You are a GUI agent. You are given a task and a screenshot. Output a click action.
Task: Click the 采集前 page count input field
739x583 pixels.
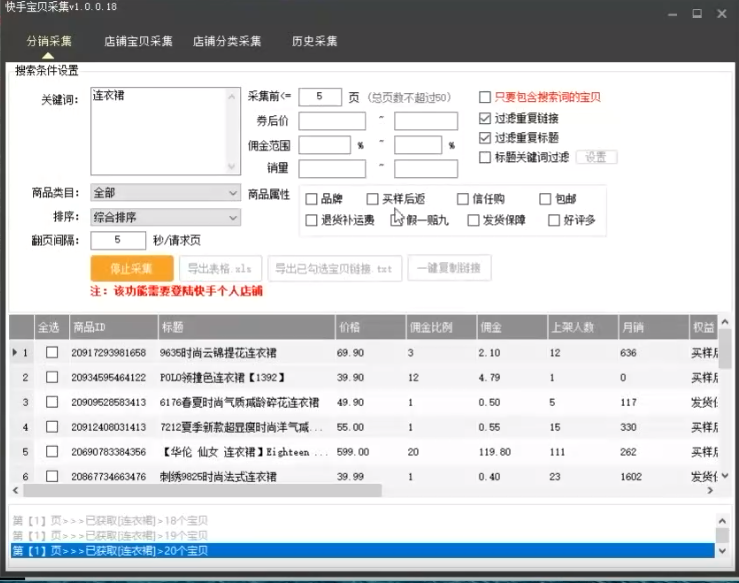[320, 97]
